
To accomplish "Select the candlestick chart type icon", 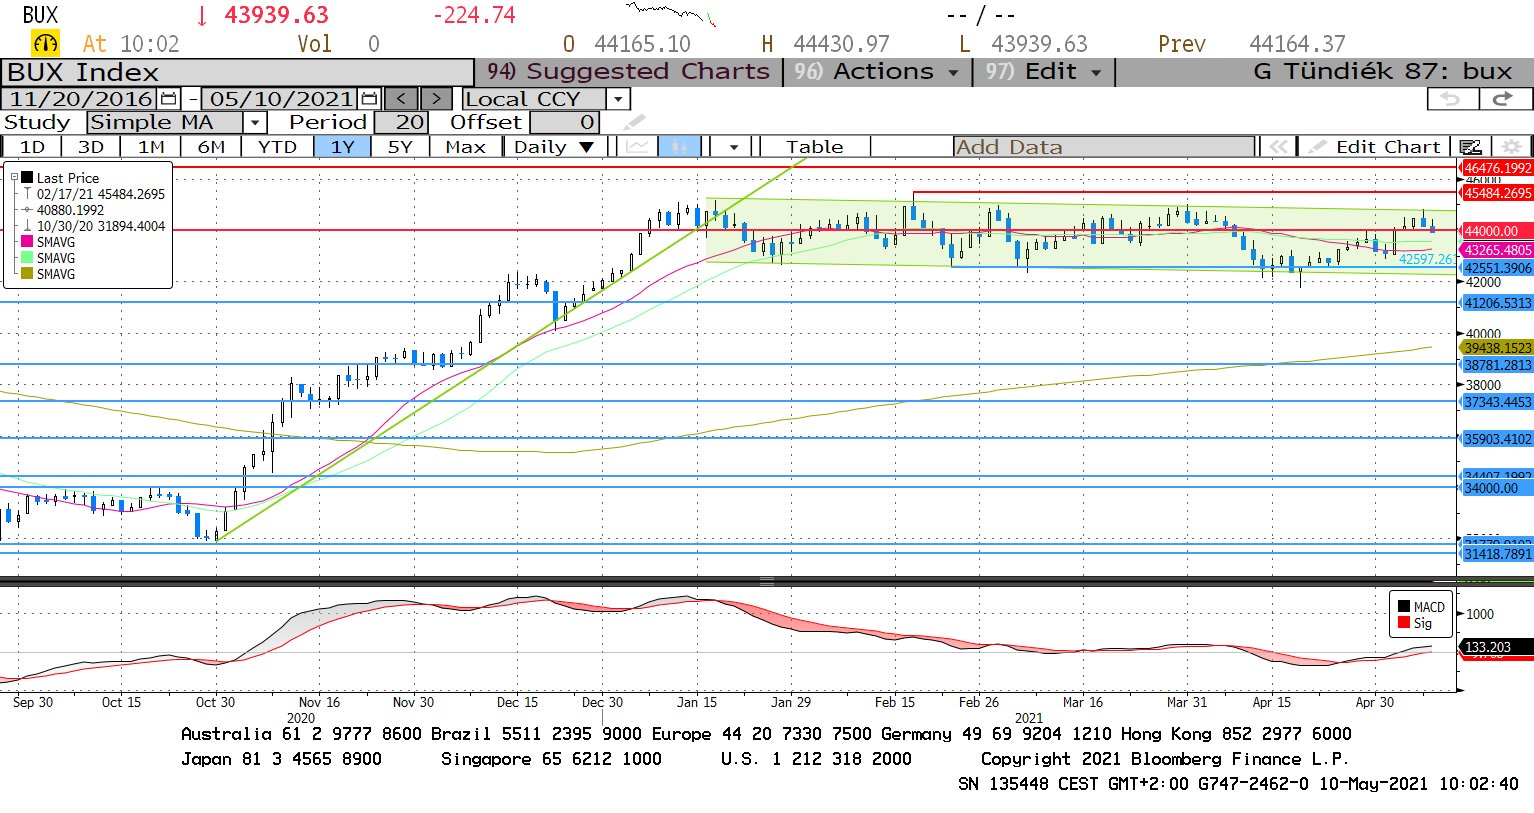I will (680, 146).
